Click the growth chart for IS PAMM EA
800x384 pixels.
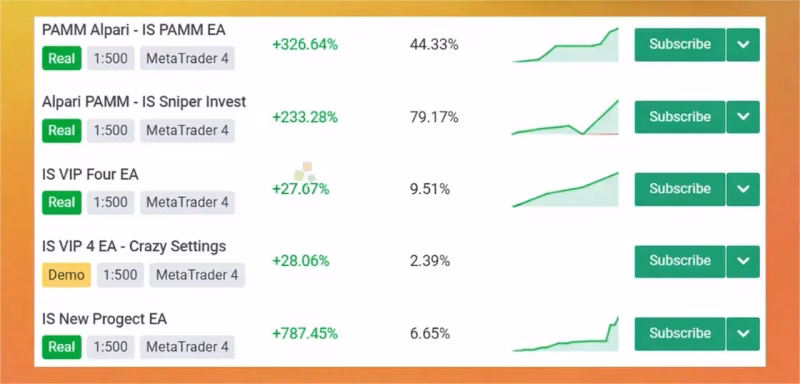[565, 45]
